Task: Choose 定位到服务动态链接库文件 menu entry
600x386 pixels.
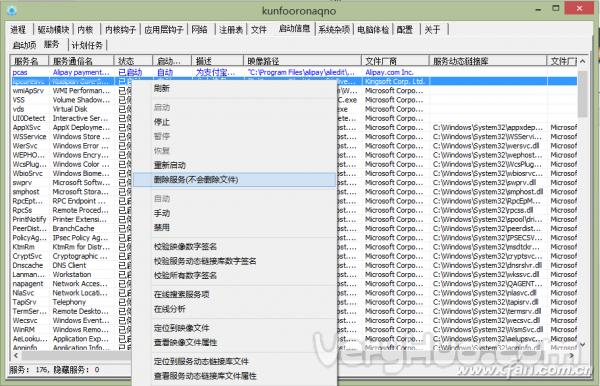Action: pos(234,362)
